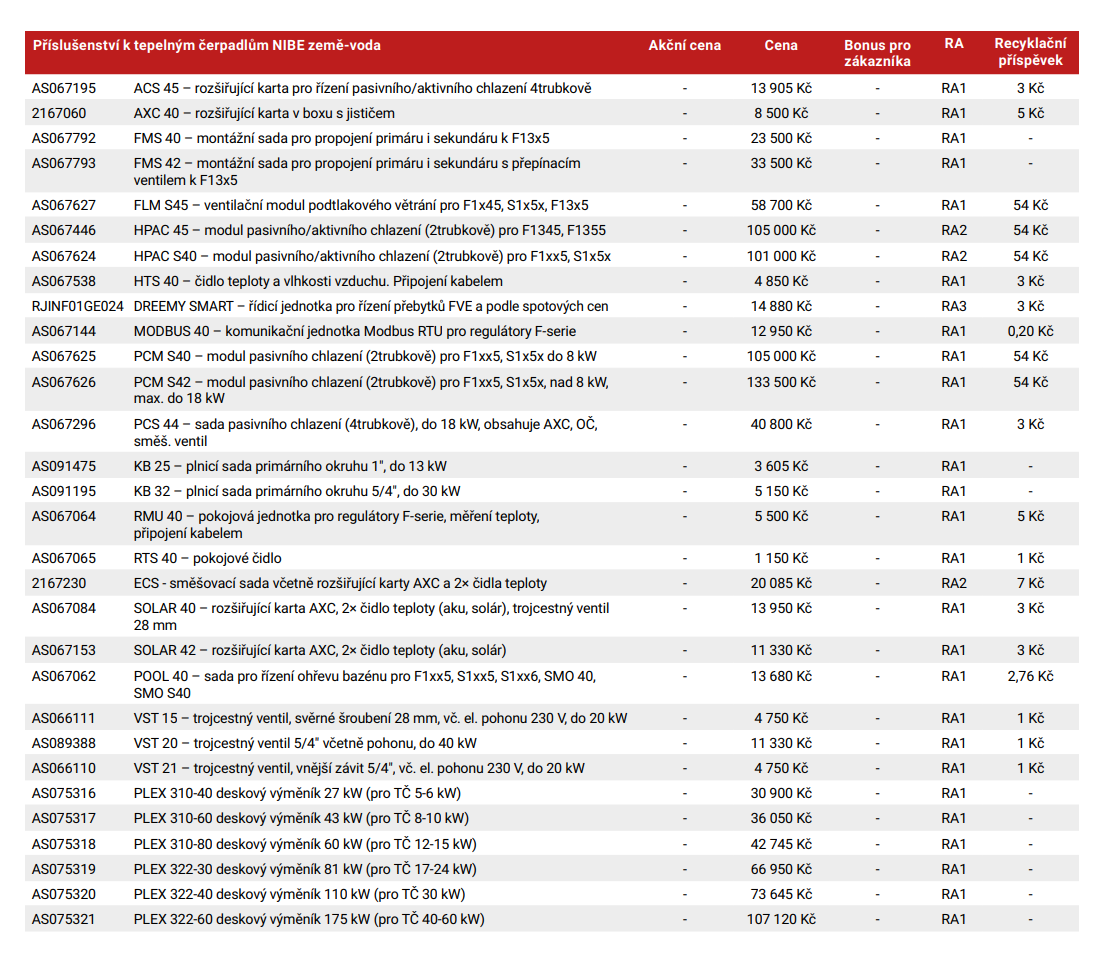Click the 'Cena' column header
This screenshot has width=1112, height=961.
pos(781,45)
